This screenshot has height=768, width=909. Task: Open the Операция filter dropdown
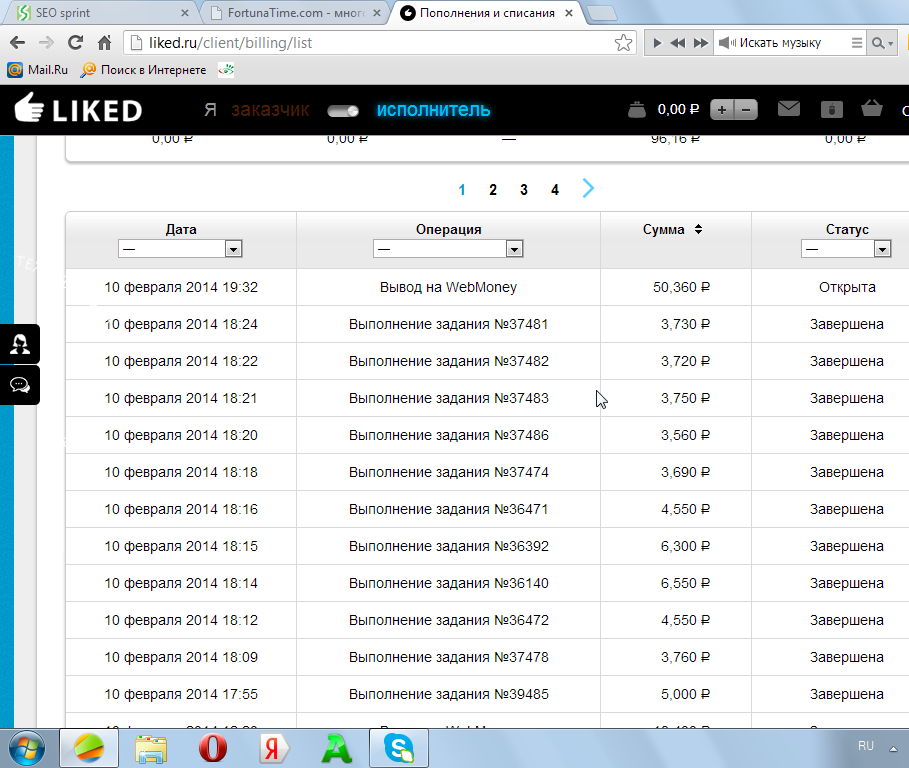pos(448,249)
